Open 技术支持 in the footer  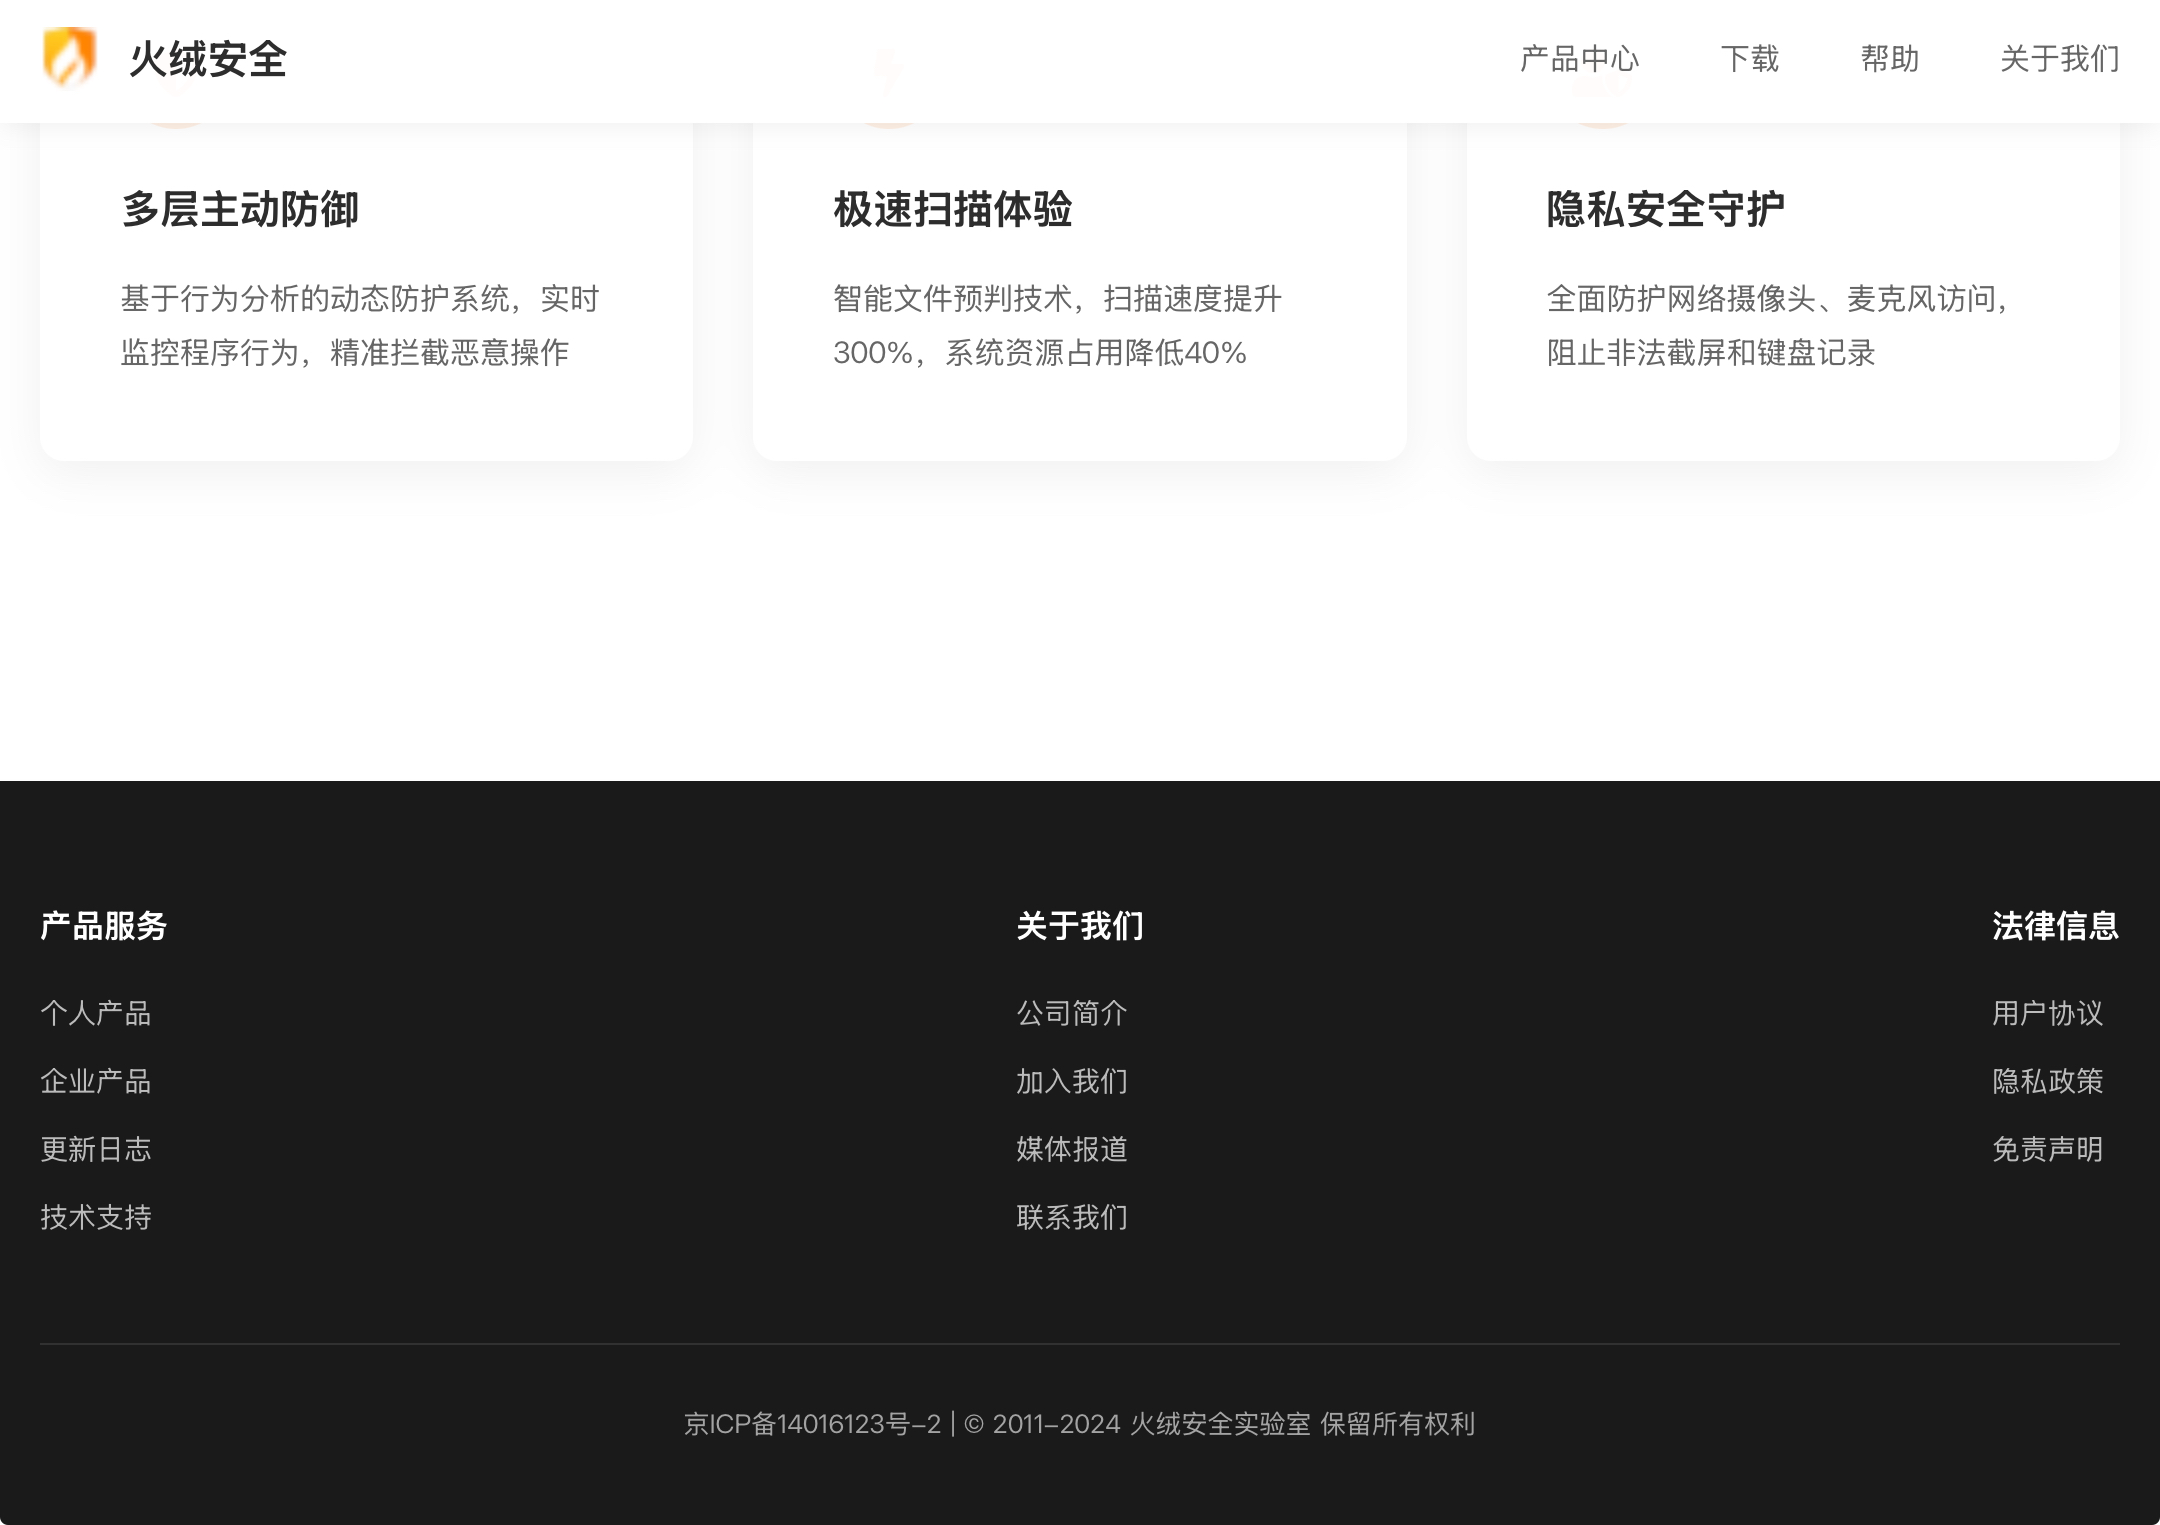click(96, 1217)
